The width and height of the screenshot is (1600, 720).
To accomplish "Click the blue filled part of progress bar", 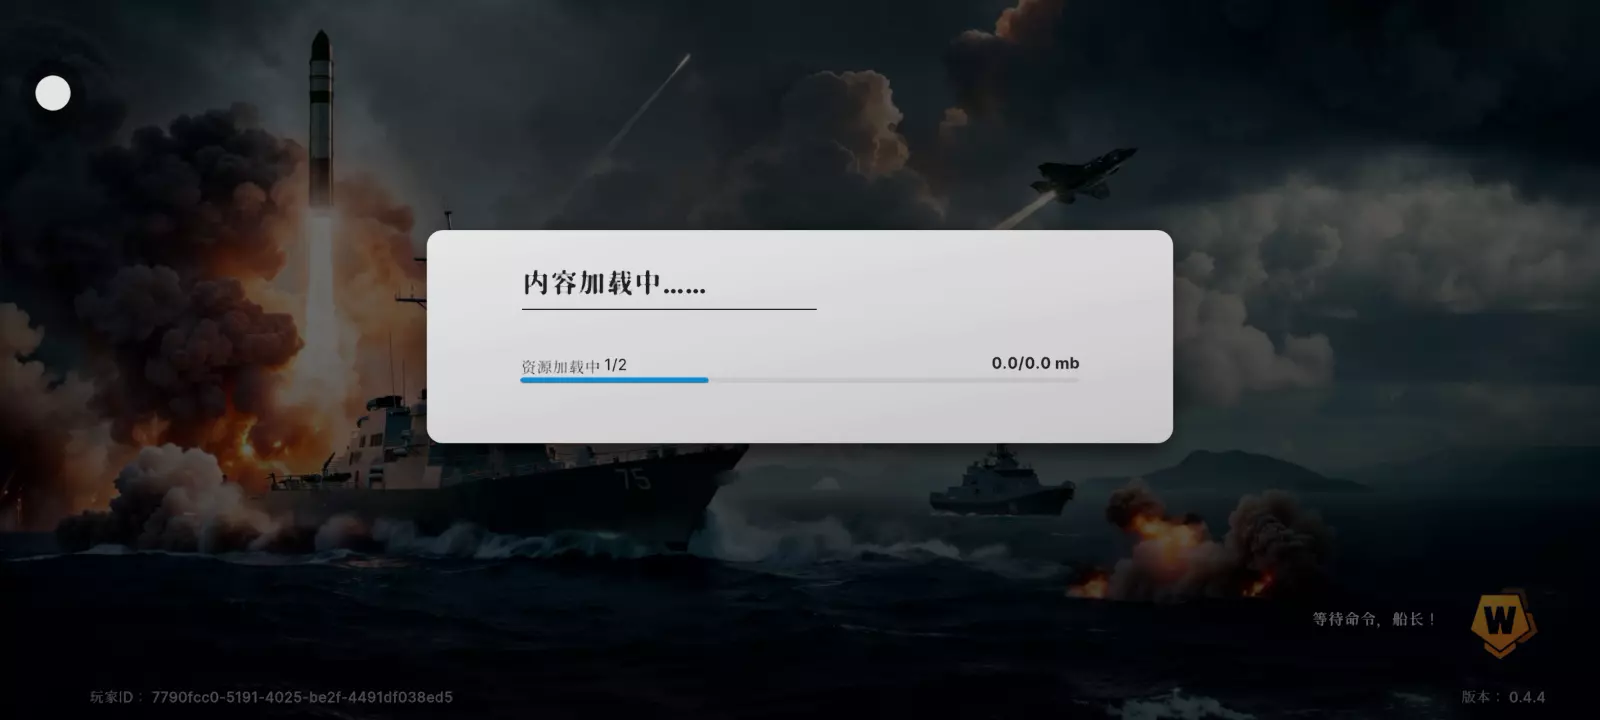I will click(x=614, y=380).
